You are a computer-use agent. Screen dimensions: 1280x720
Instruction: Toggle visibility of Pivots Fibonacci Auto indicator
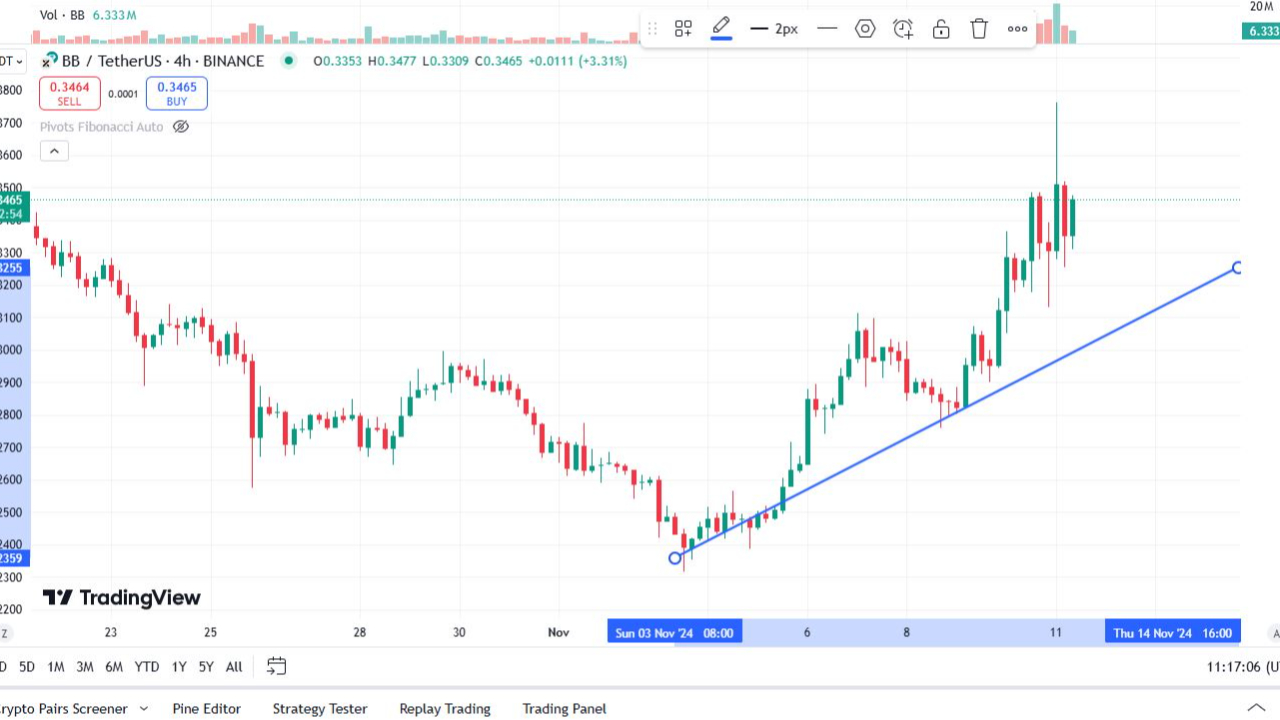pos(181,126)
